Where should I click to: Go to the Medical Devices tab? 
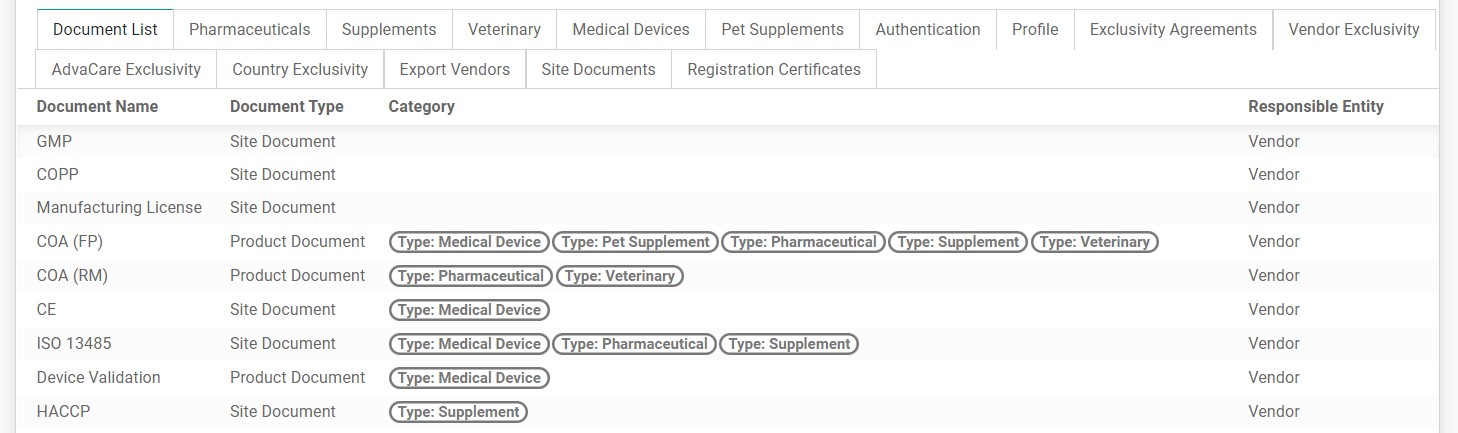point(631,29)
